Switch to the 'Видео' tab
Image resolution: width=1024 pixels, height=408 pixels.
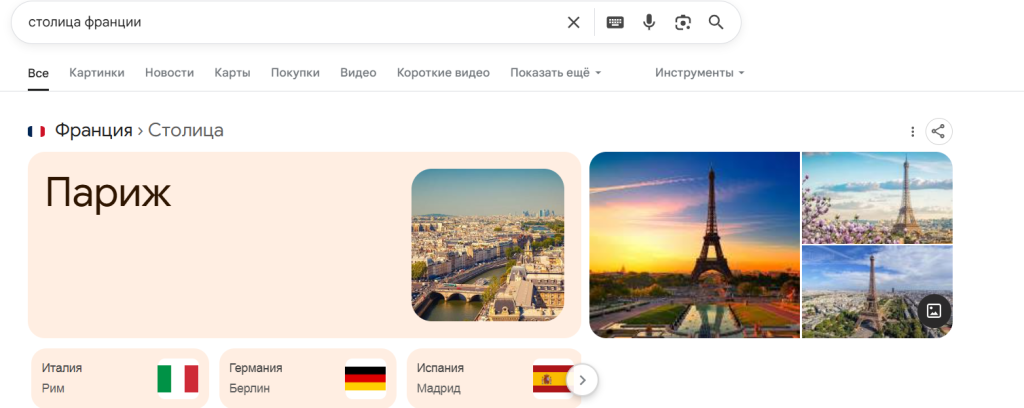[x=359, y=72]
